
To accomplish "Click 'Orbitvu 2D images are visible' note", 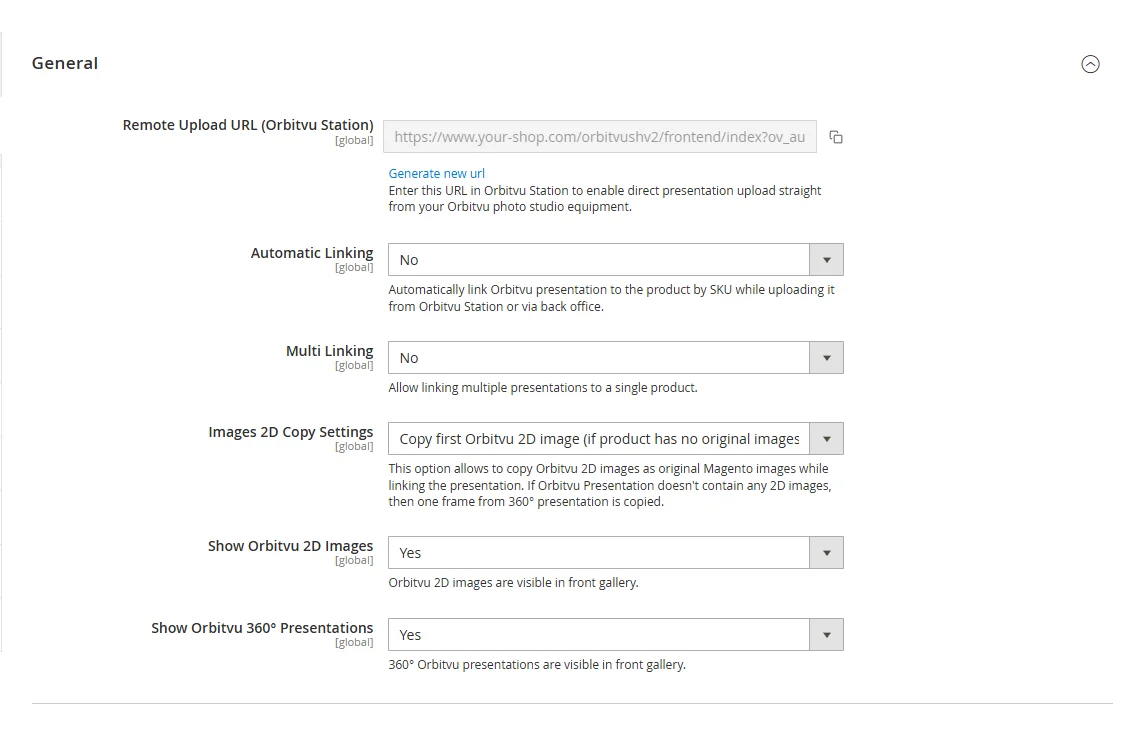I will [x=513, y=582].
